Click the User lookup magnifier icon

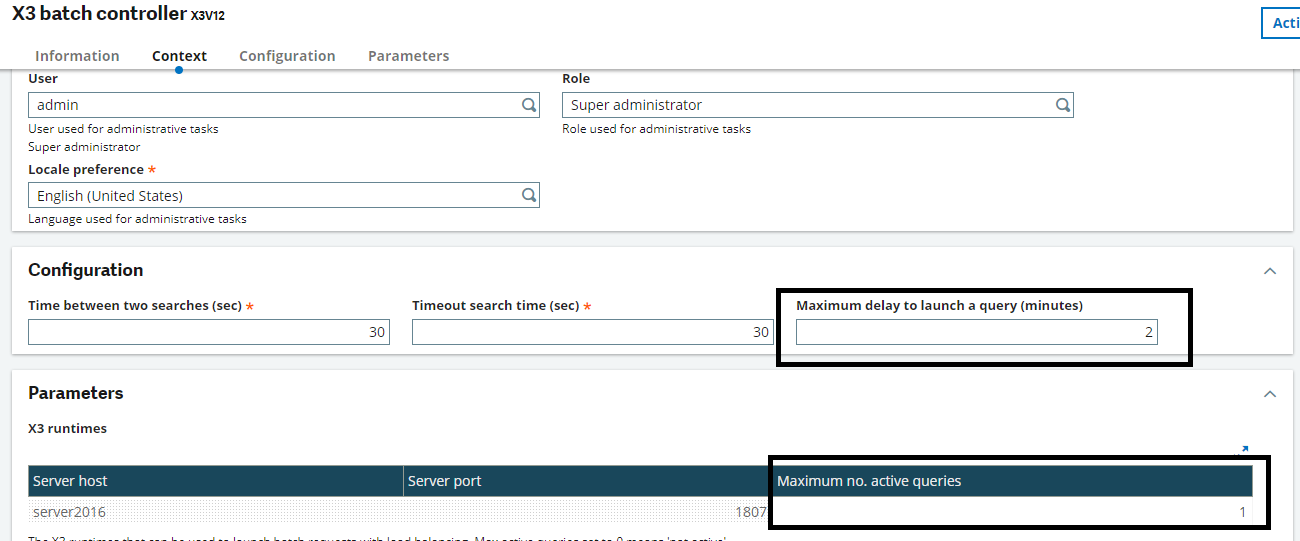point(529,105)
